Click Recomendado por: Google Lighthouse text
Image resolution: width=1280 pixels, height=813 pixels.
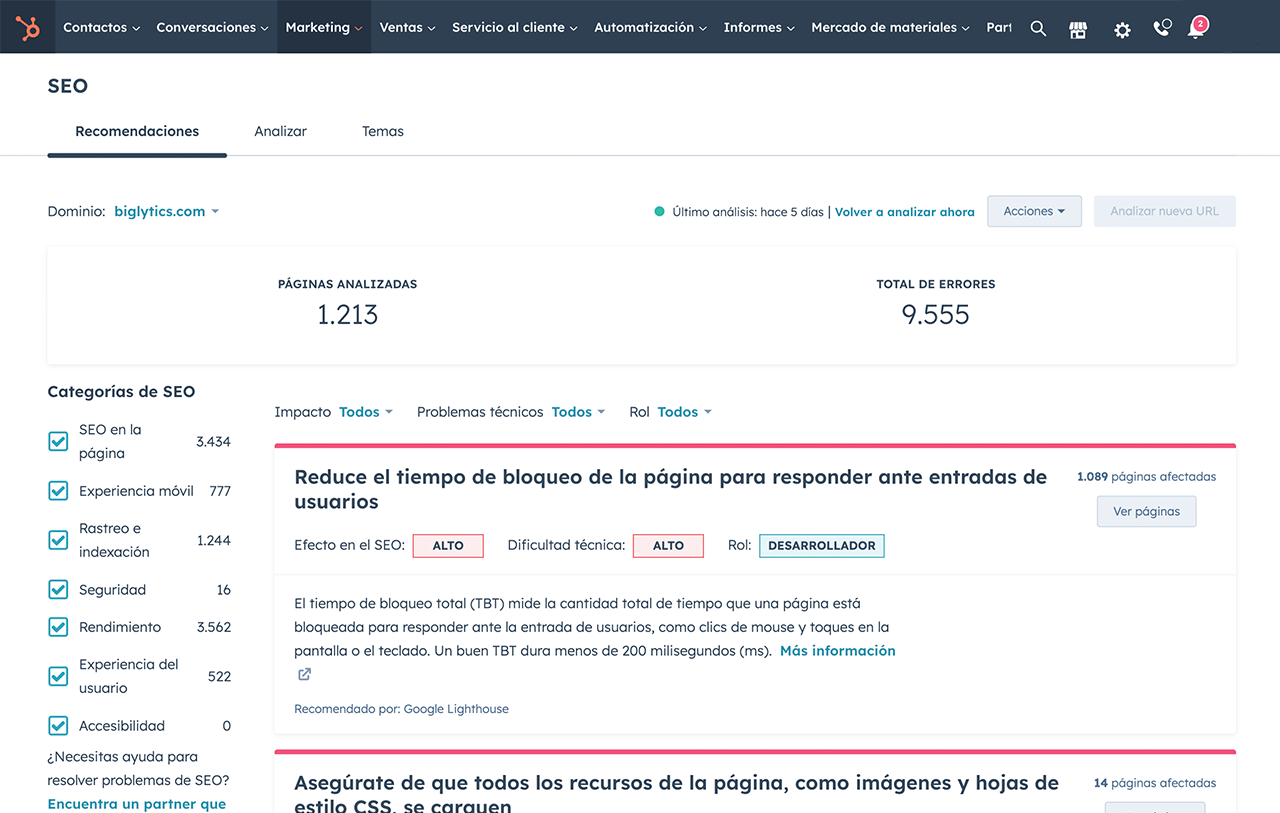(x=401, y=709)
